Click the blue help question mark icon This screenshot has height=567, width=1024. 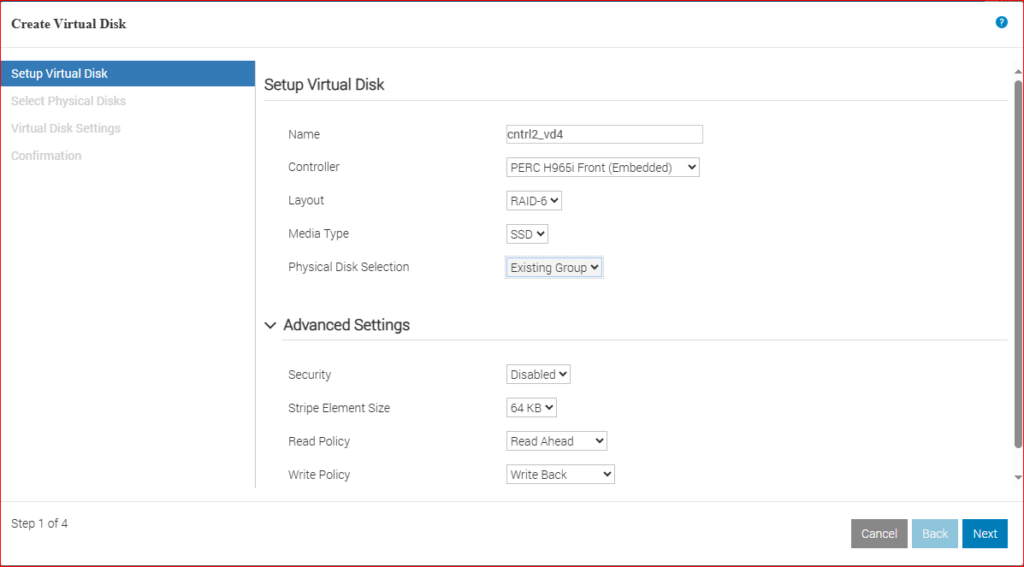click(1001, 22)
